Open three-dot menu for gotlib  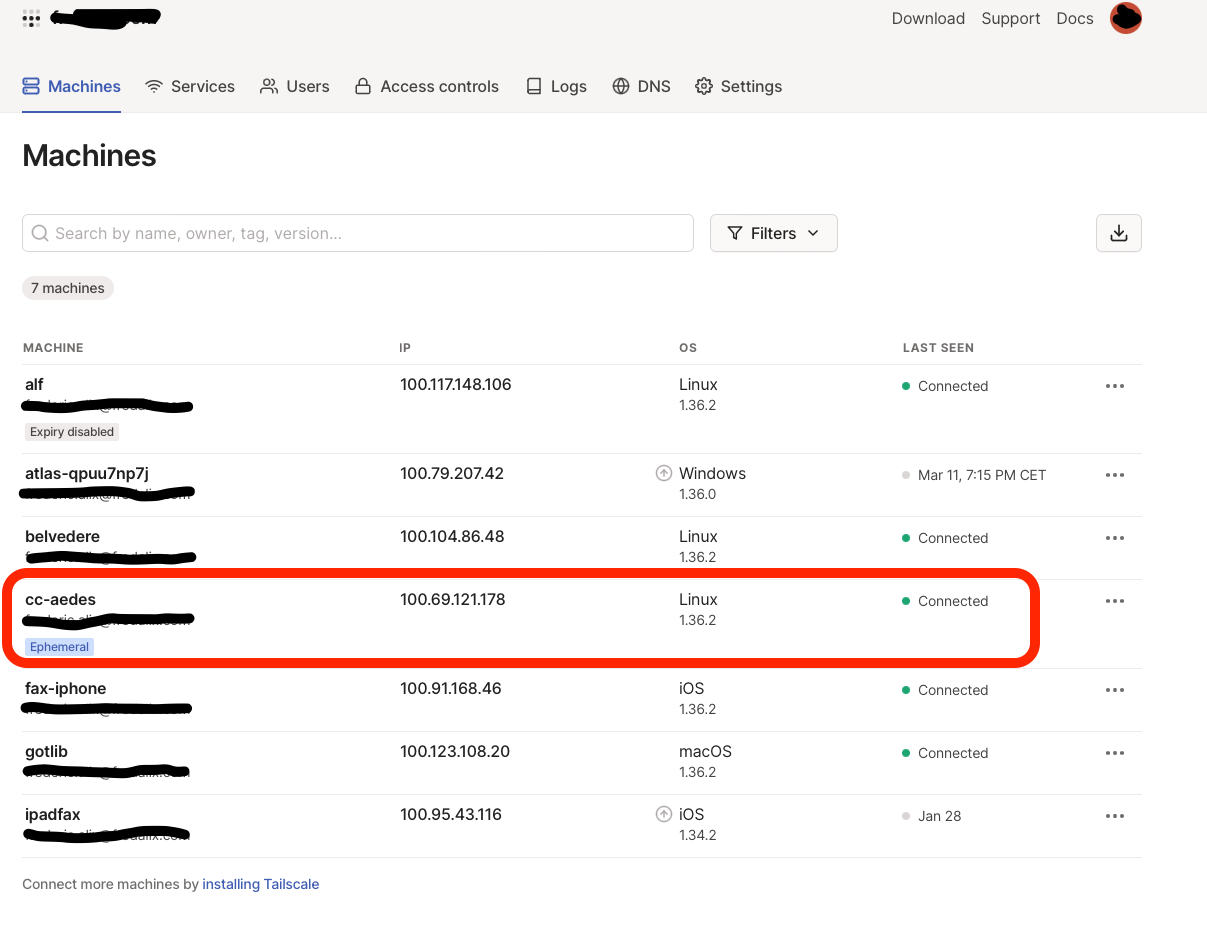pyautogui.click(x=1115, y=753)
